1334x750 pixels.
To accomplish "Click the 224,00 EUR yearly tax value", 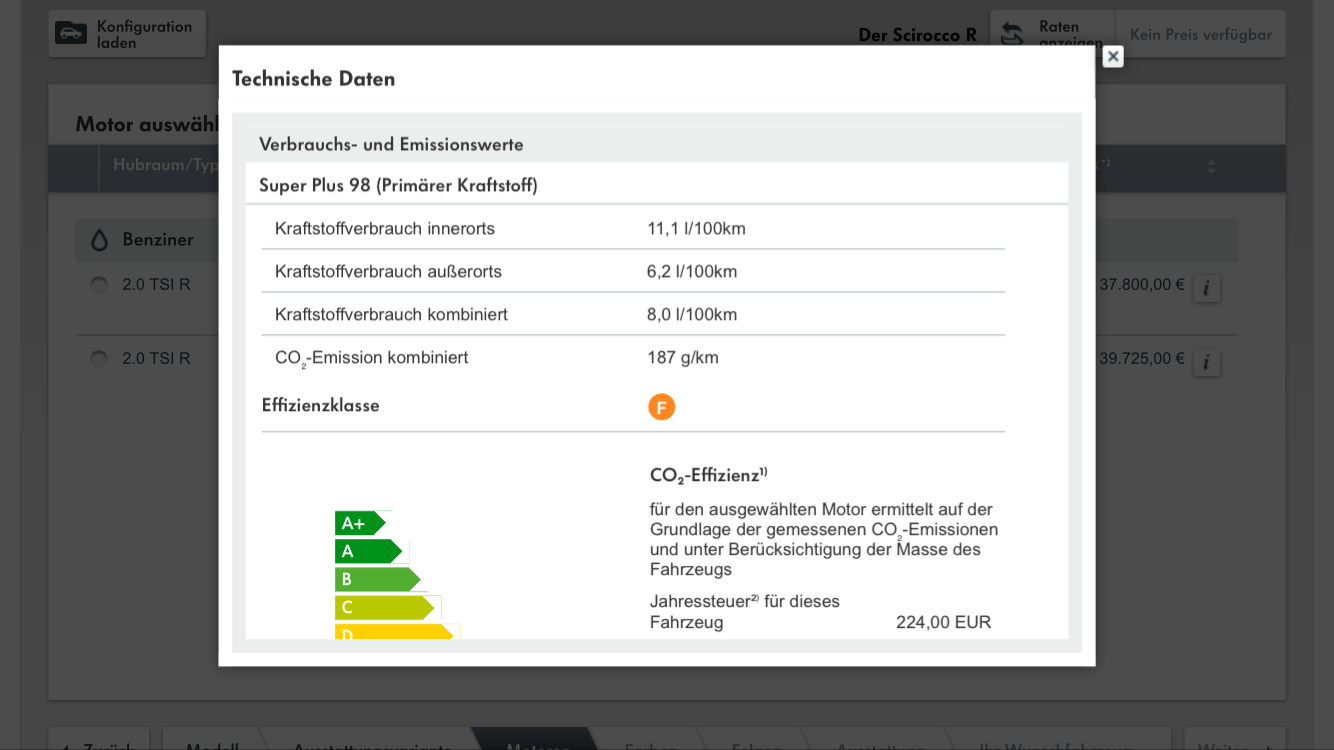I will pyautogui.click(x=943, y=622).
